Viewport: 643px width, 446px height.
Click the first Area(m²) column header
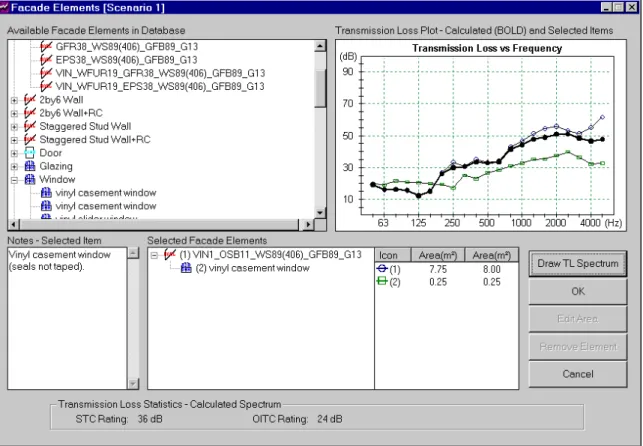tap(438, 255)
